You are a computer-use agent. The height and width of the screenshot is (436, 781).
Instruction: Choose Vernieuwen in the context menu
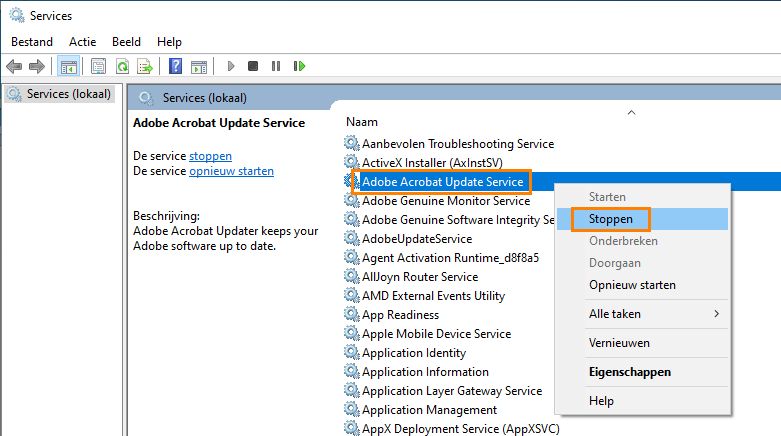click(x=643, y=343)
